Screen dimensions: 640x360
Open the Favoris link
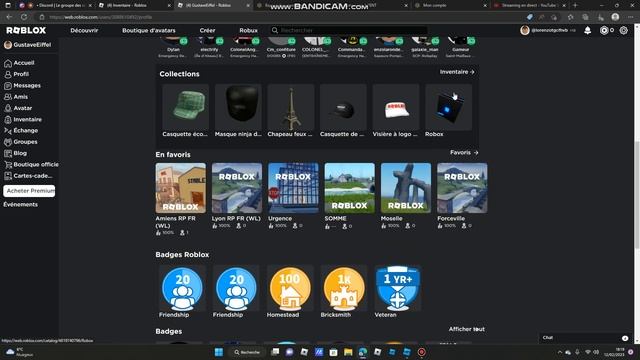[x=464, y=153]
